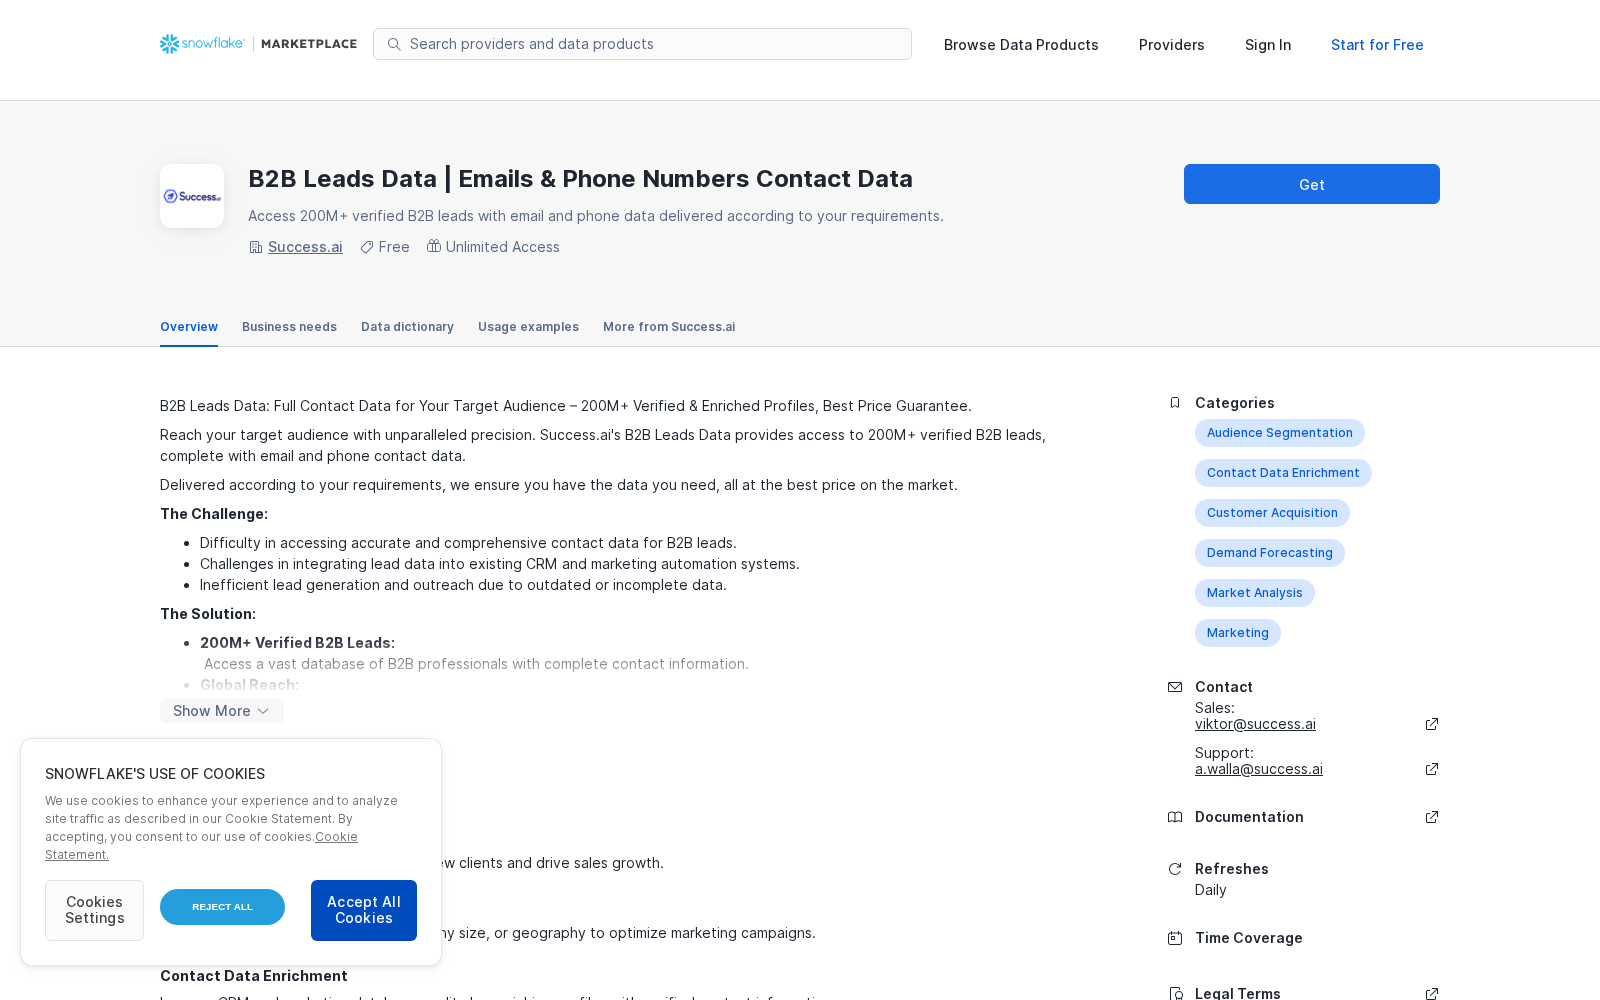Click the '200M+ Verified B2B Leads:' bullet

coord(297,643)
